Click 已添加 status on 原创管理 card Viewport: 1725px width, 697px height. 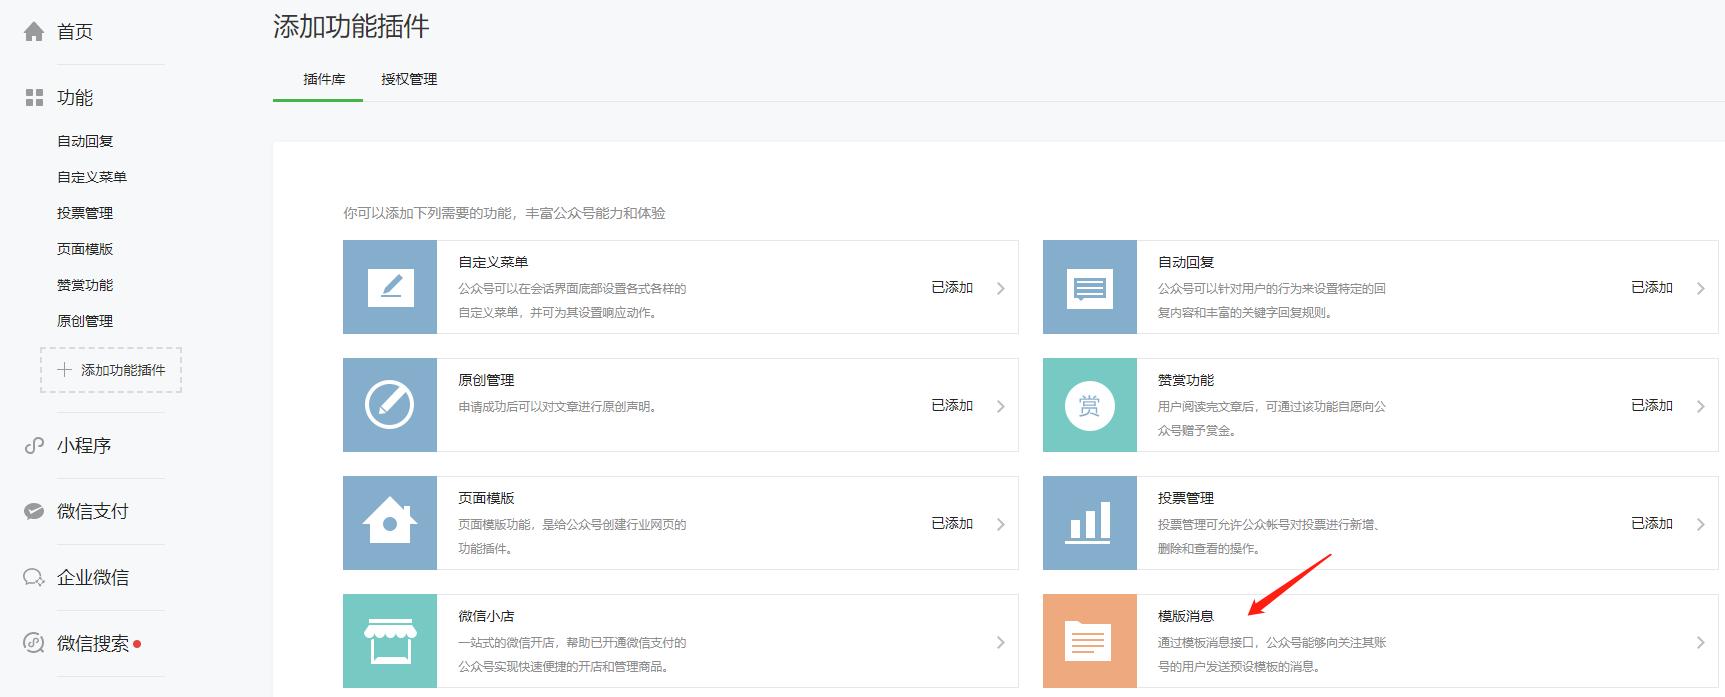click(952, 405)
